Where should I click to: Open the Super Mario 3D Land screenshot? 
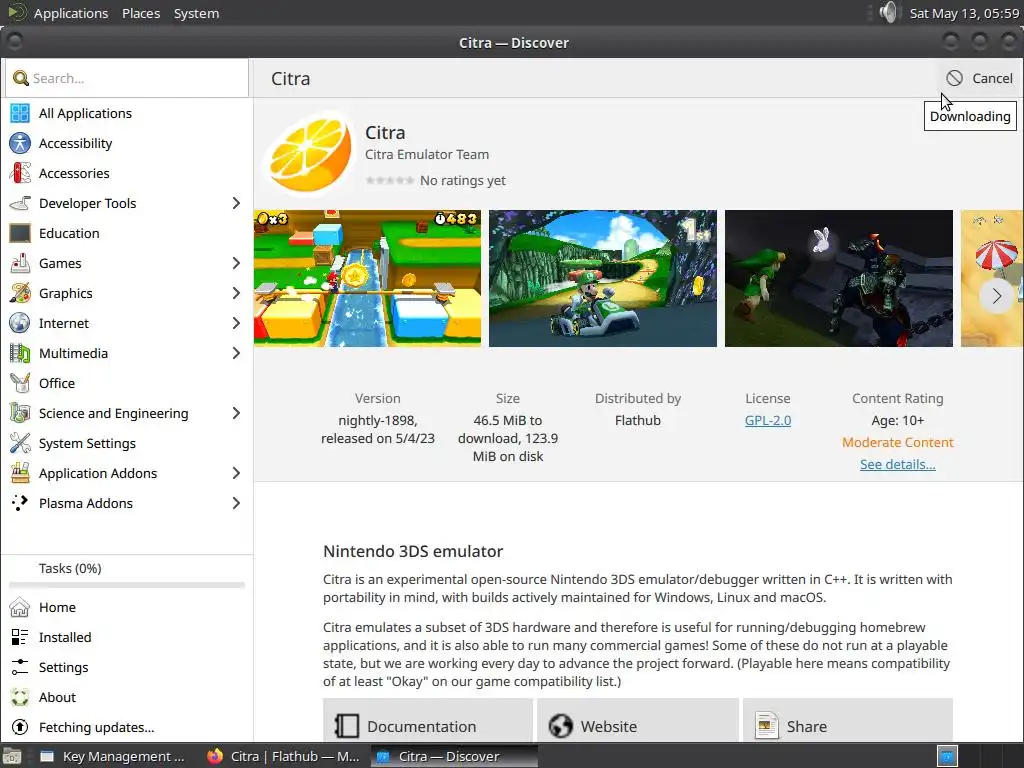coord(367,278)
